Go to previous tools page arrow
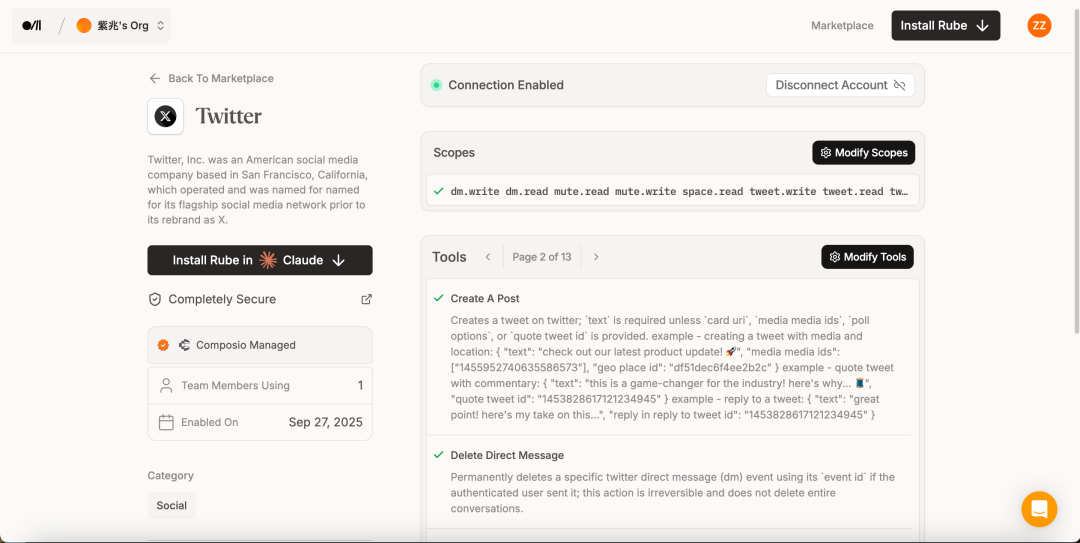Screen dimensions: 1080x543 coord(488,257)
